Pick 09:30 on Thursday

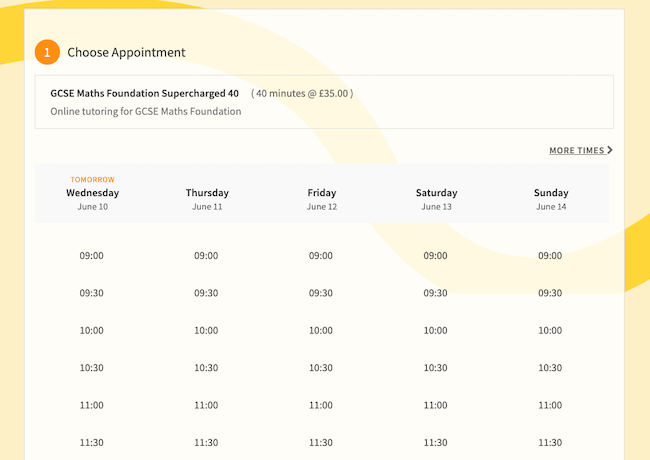[x=206, y=293]
